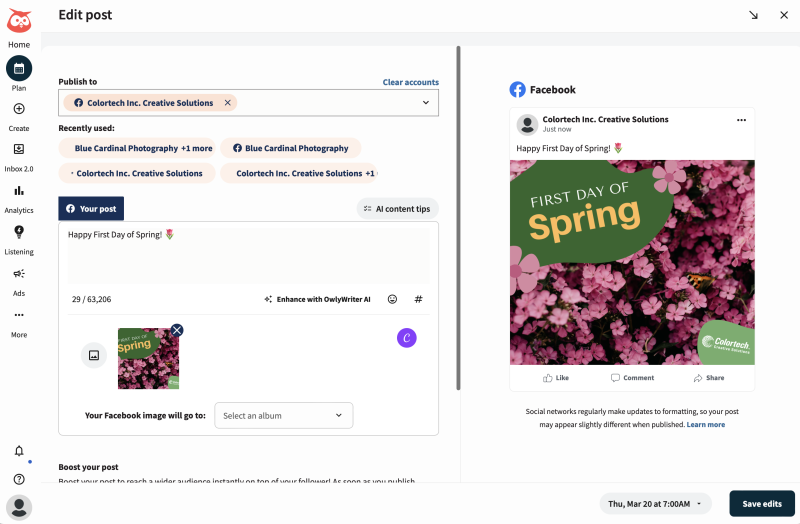Click the Boost your post heading
This screenshot has width=800, height=524.
[88, 467]
